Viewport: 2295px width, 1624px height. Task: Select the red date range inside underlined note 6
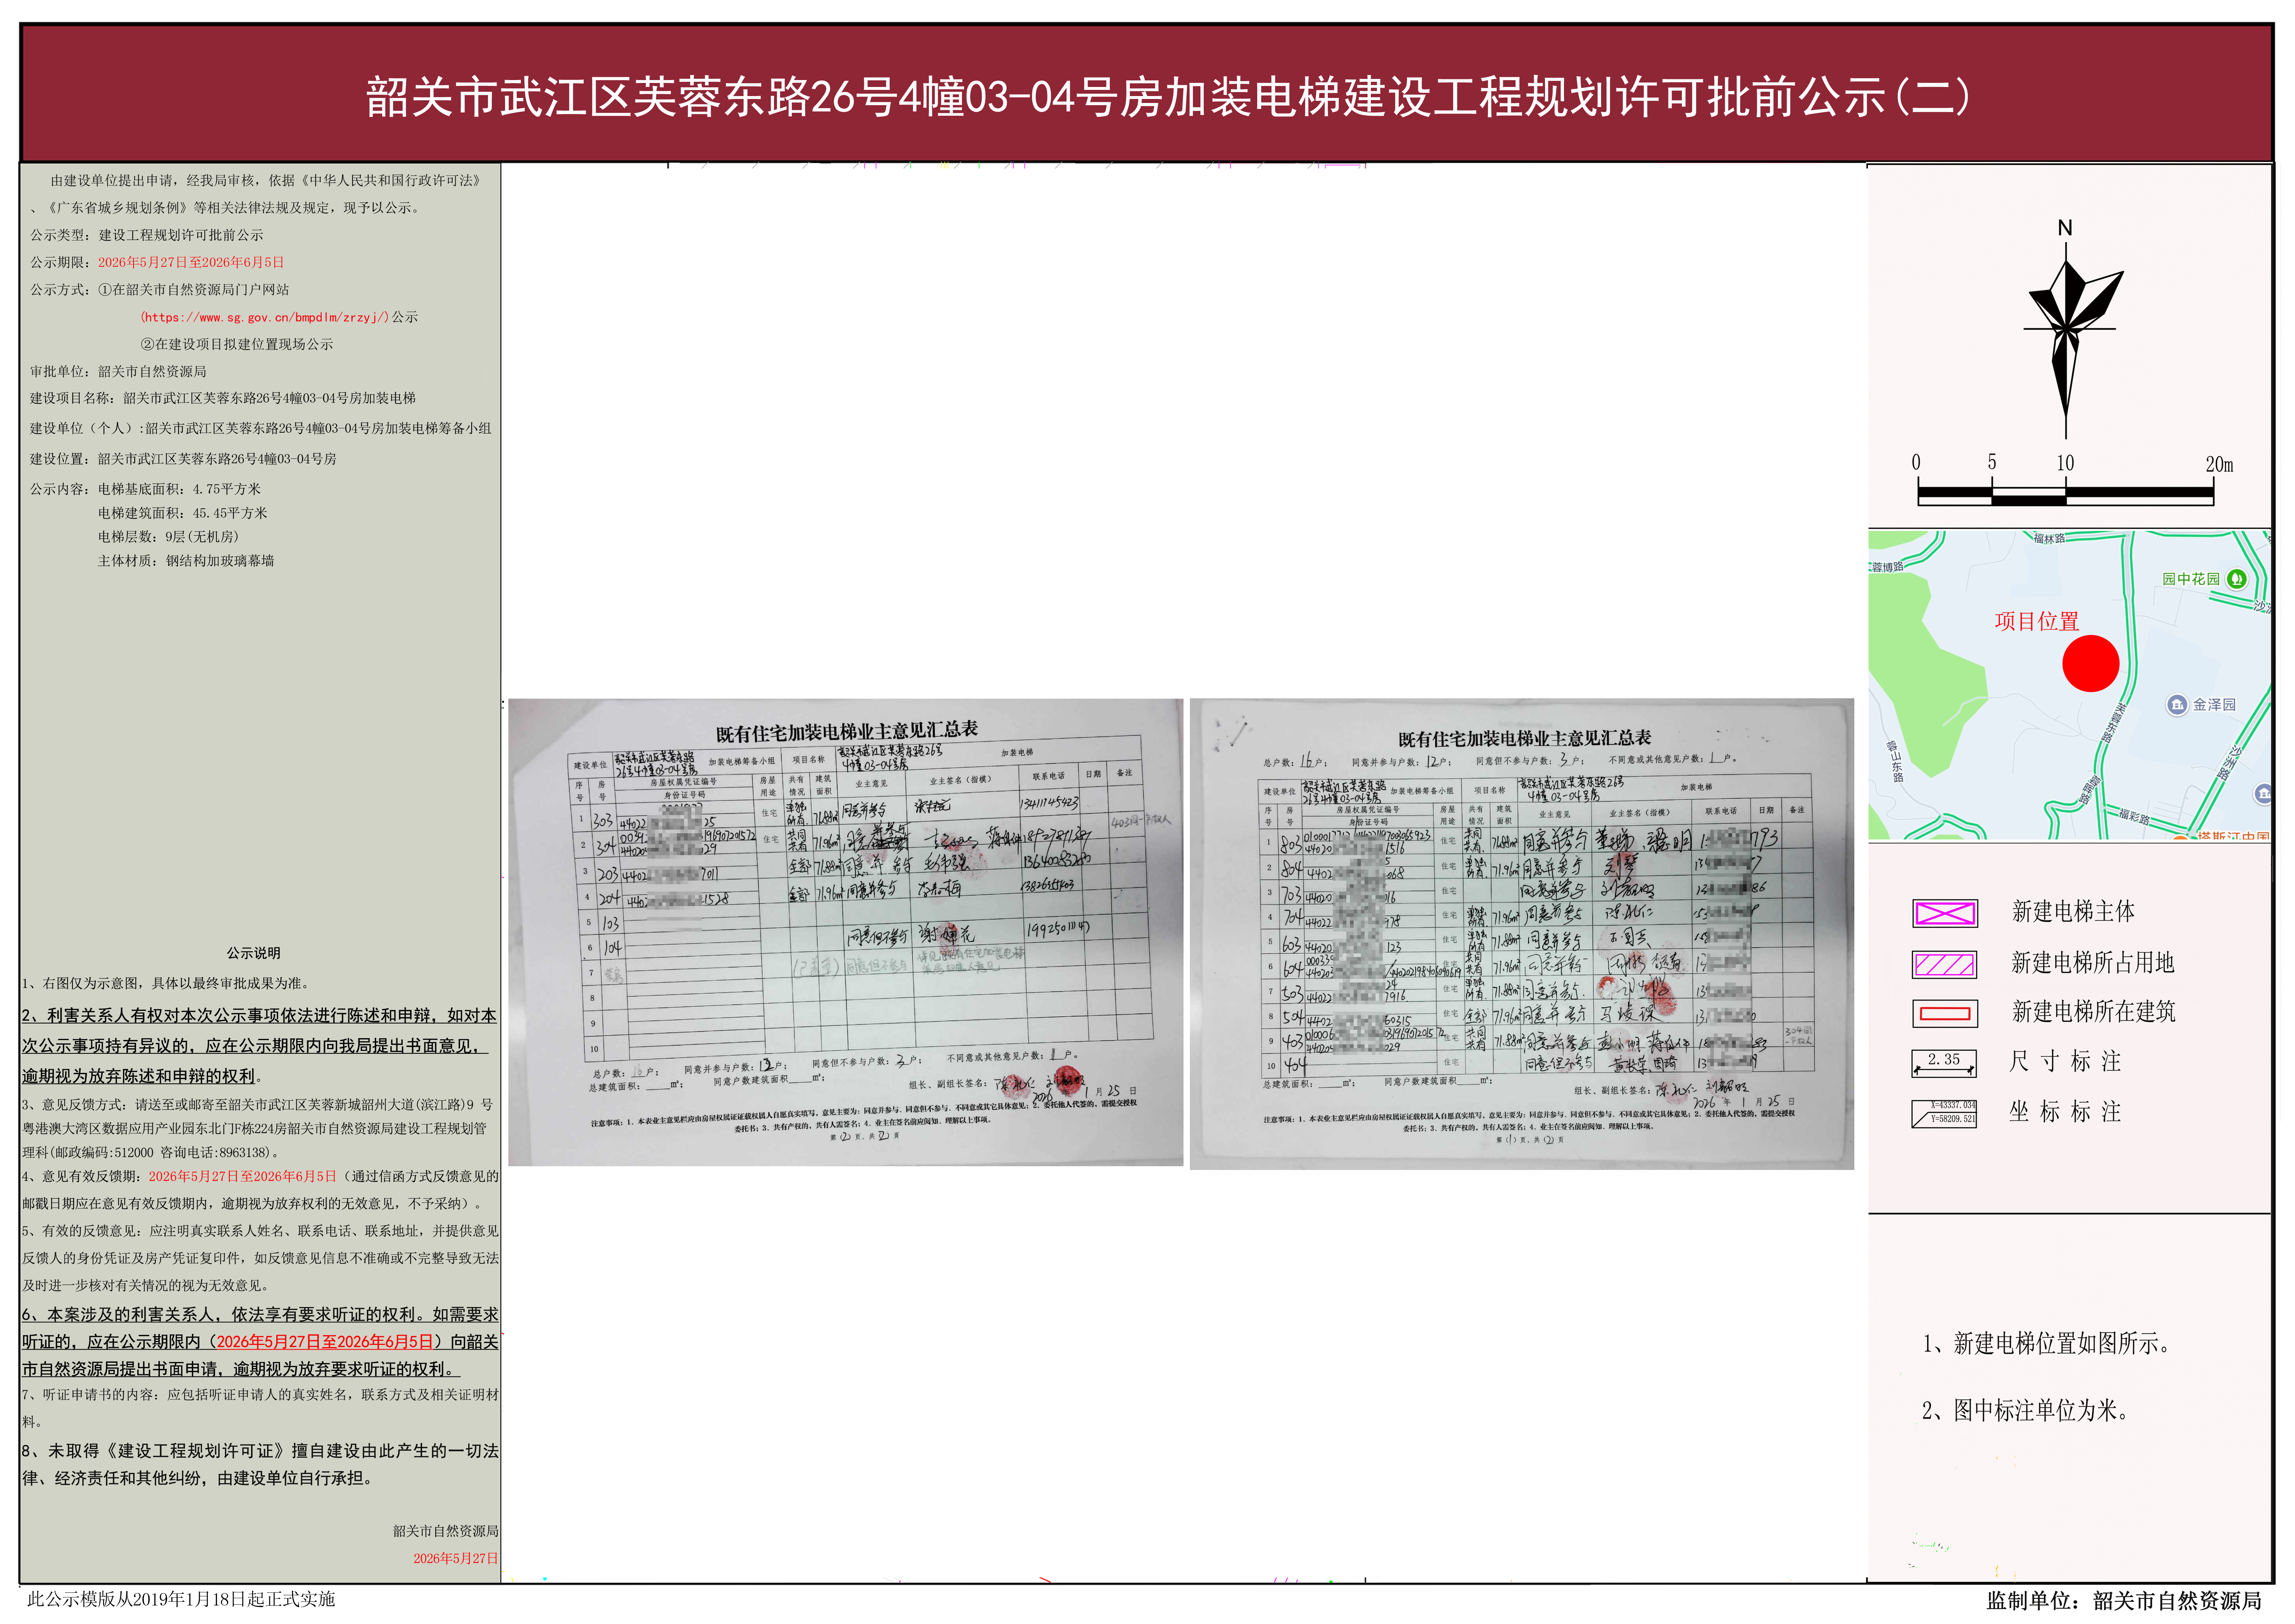325,1342
